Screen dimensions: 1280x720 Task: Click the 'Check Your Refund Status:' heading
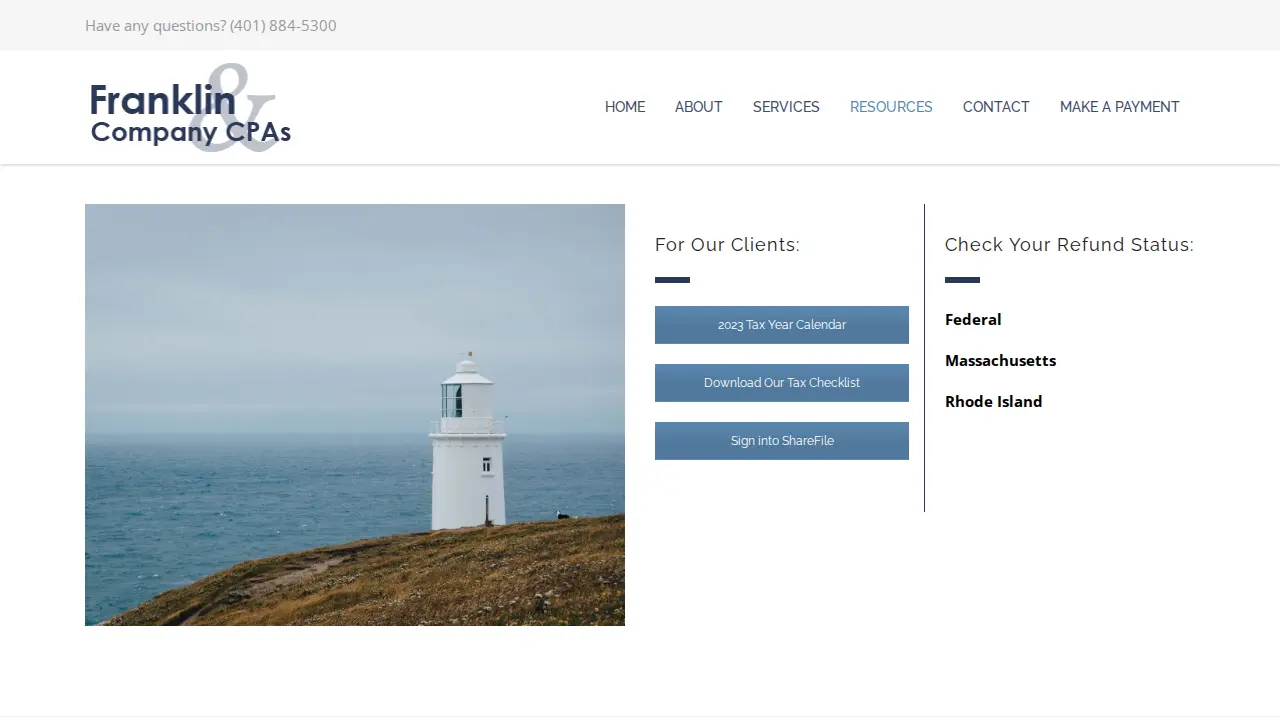[1069, 245]
